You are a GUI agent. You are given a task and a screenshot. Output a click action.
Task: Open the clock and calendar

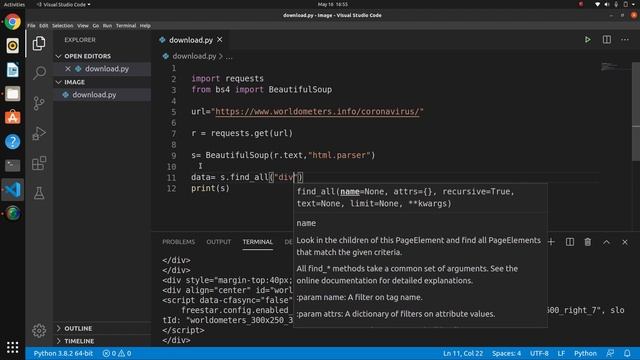point(333,4)
